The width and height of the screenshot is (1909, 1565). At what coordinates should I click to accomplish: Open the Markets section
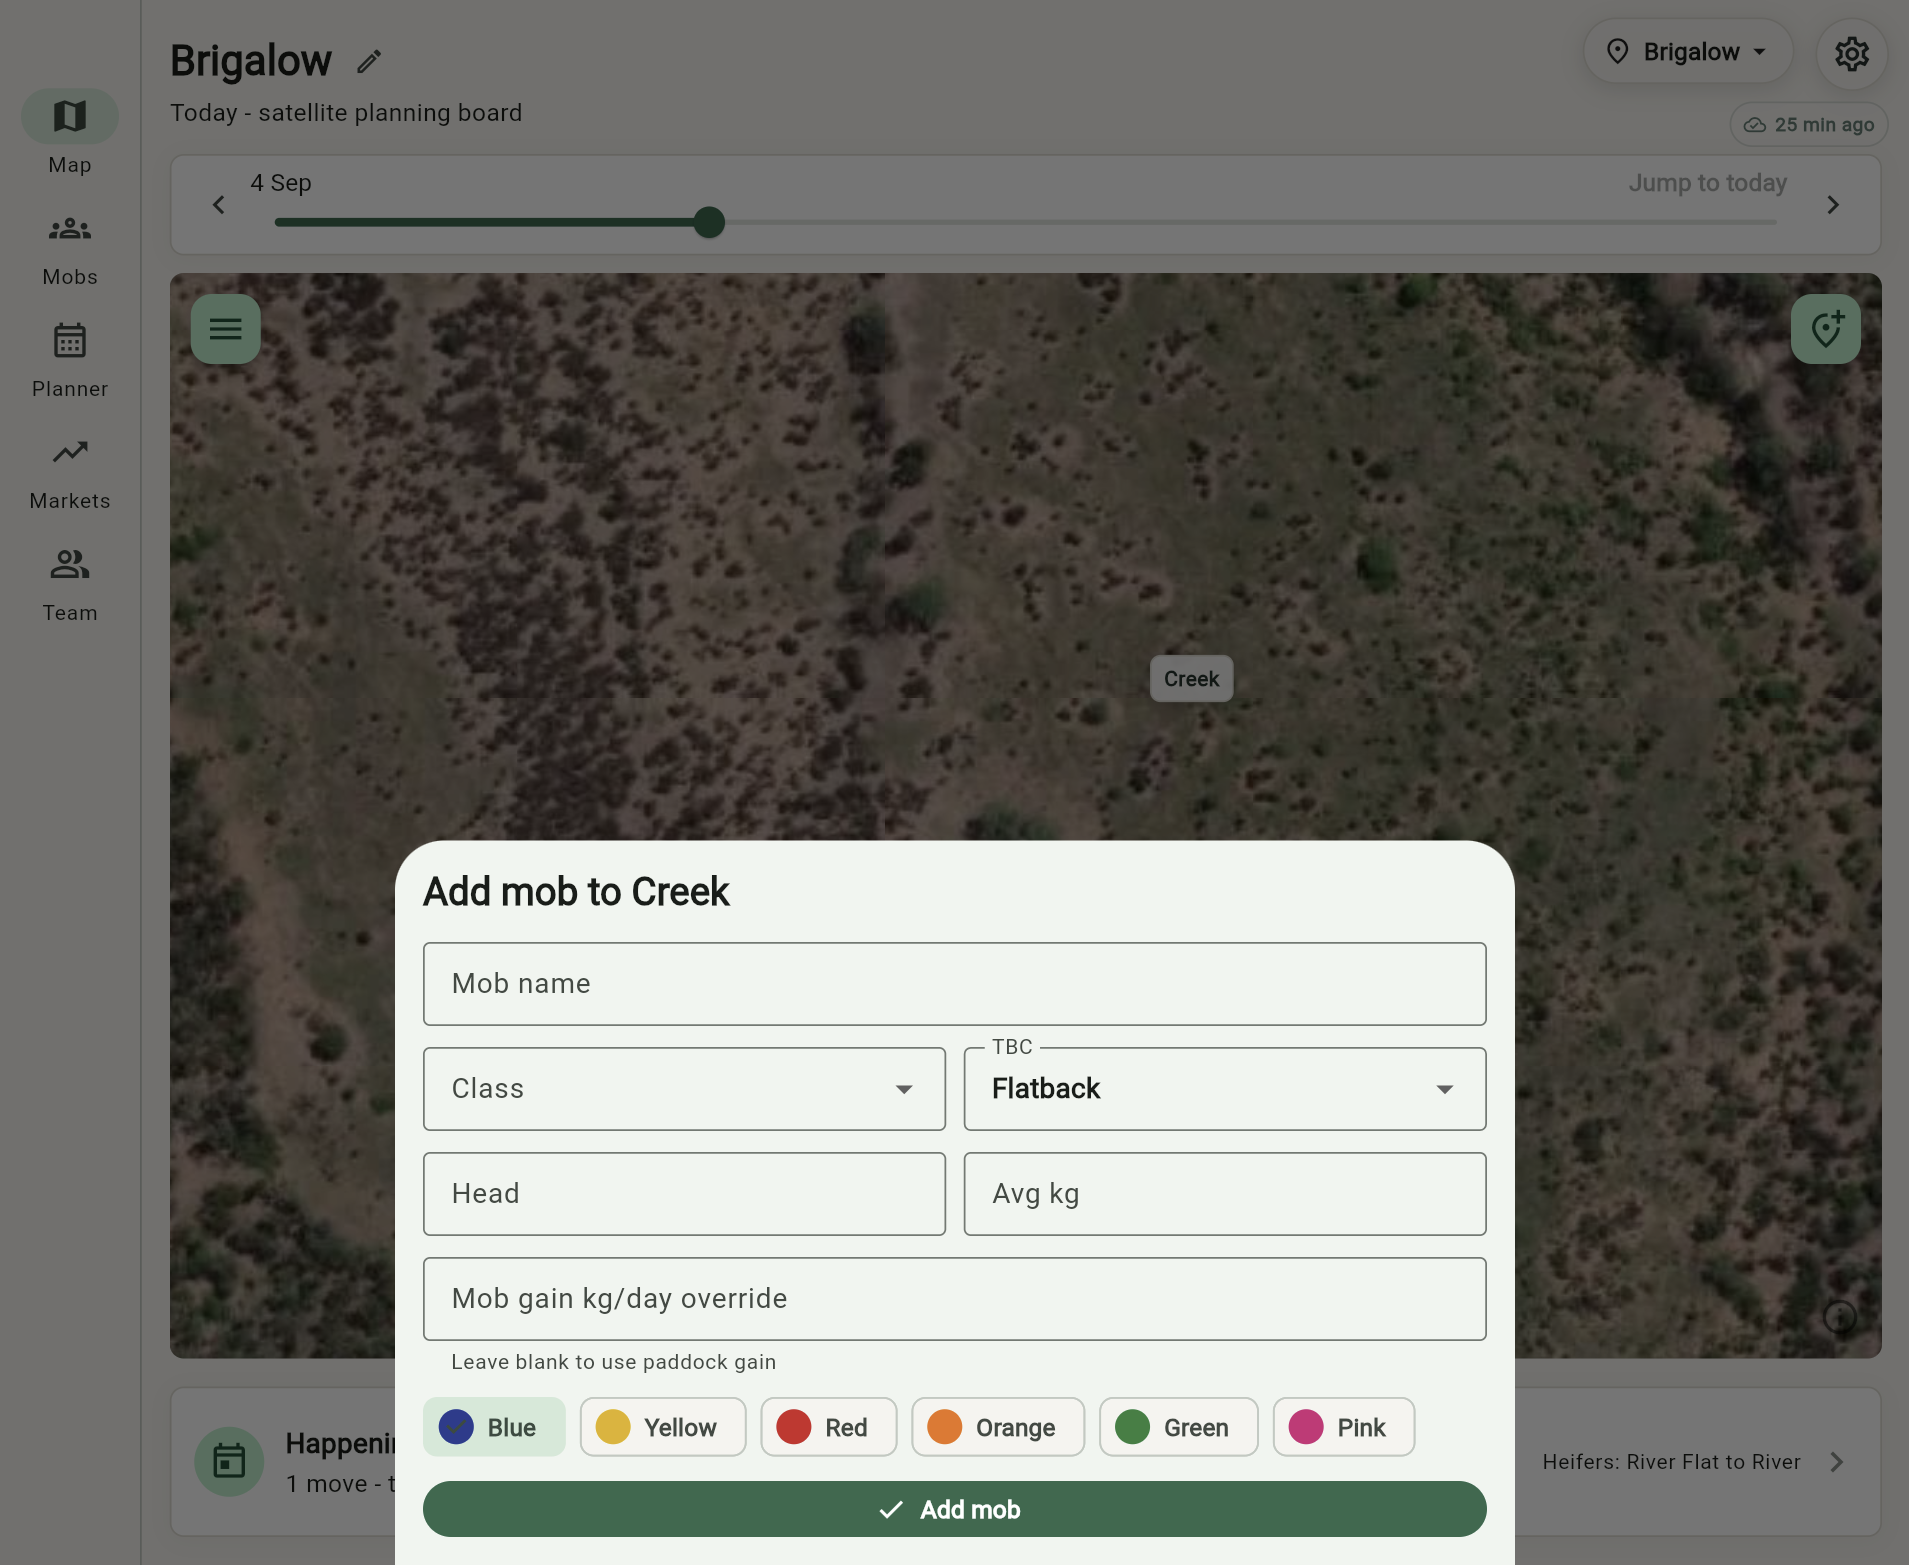70,473
